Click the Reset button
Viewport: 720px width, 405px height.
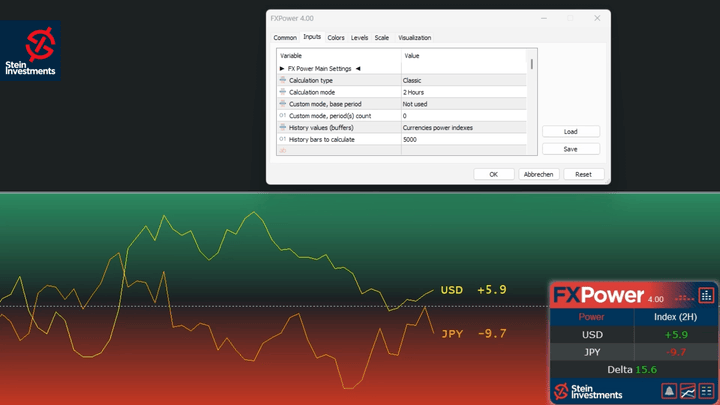coord(584,174)
